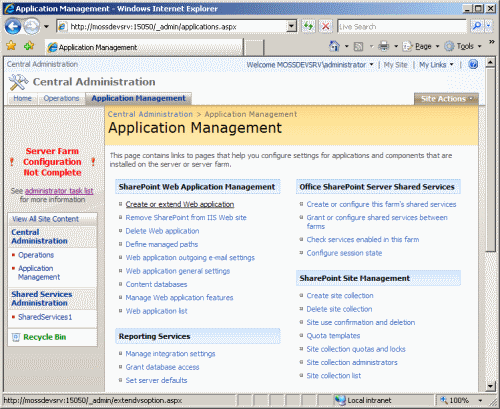Click the vertical scrollbar up arrow
The height and width of the screenshot is (409, 500).
490,62
